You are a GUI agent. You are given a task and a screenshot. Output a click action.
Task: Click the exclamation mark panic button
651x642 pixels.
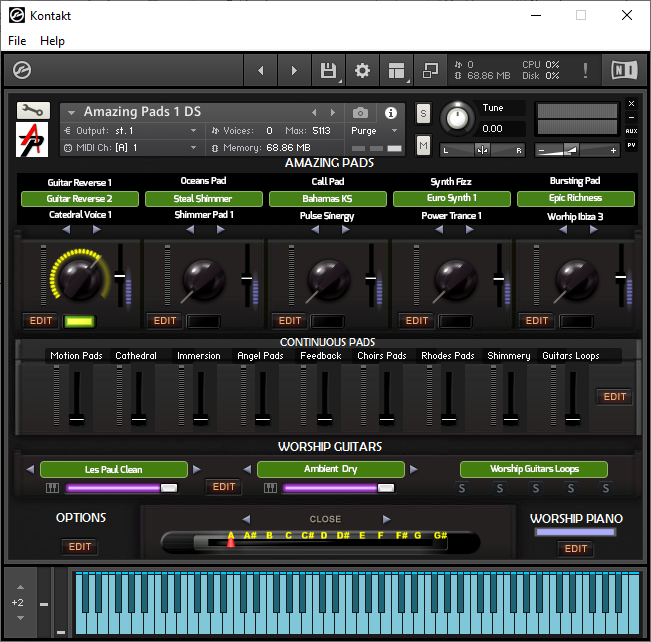click(585, 71)
